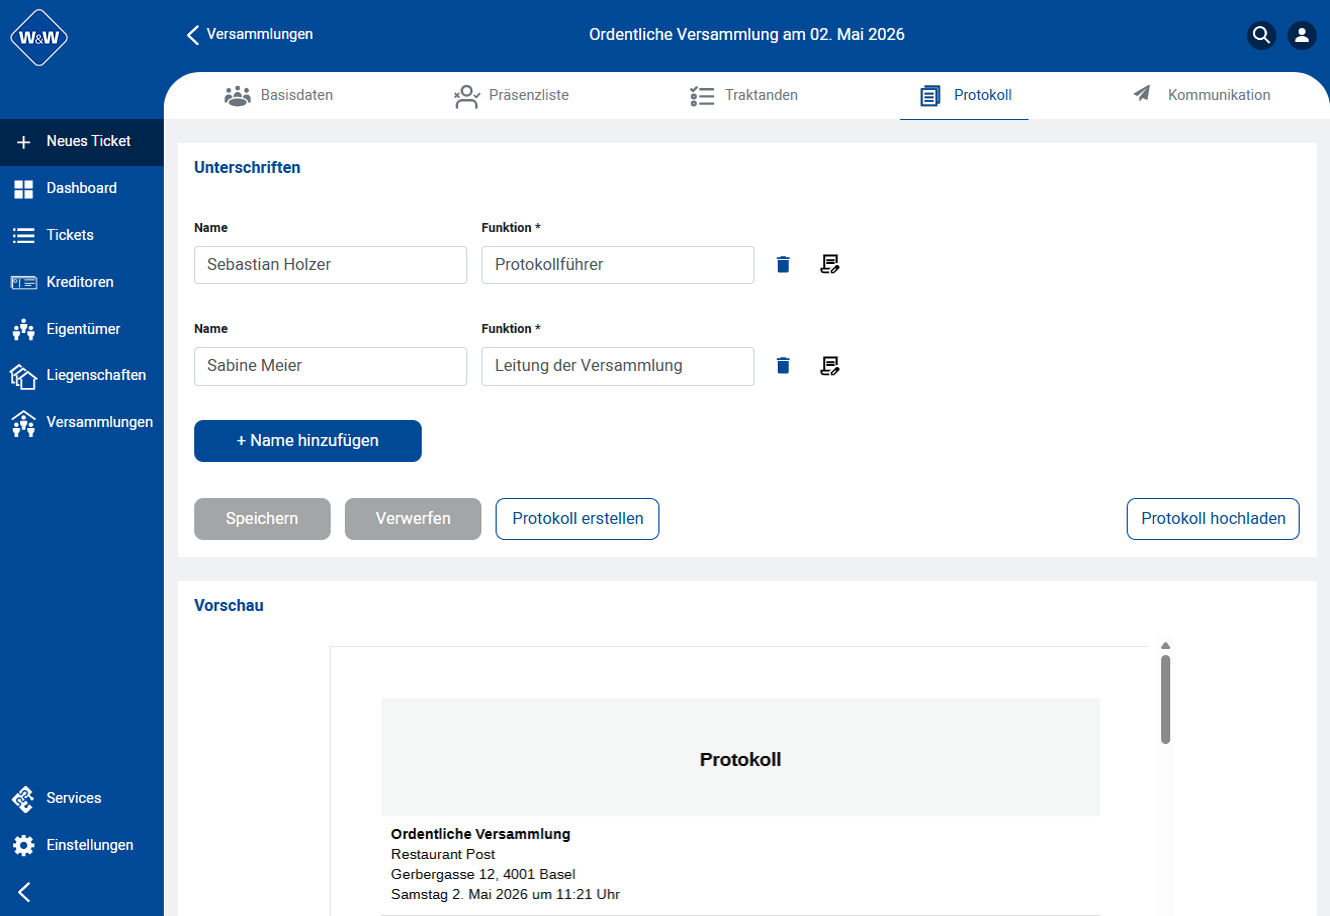The height and width of the screenshot is (916, 1330).
Task: Open the Kommunikation tab
Action: coord(1202,96)
